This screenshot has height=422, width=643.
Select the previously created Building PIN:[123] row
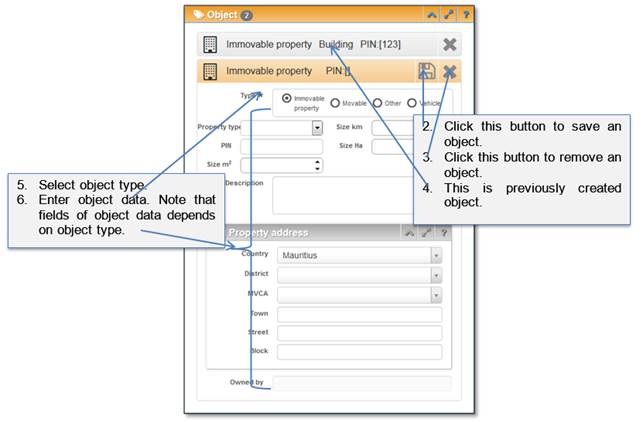click(x=320, y=45)
